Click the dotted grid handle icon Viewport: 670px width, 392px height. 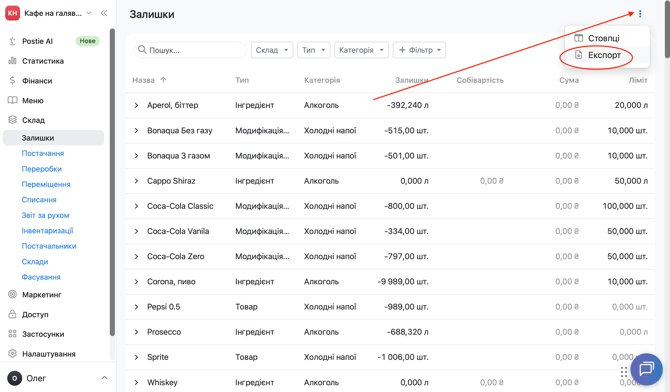click(624, 371)
